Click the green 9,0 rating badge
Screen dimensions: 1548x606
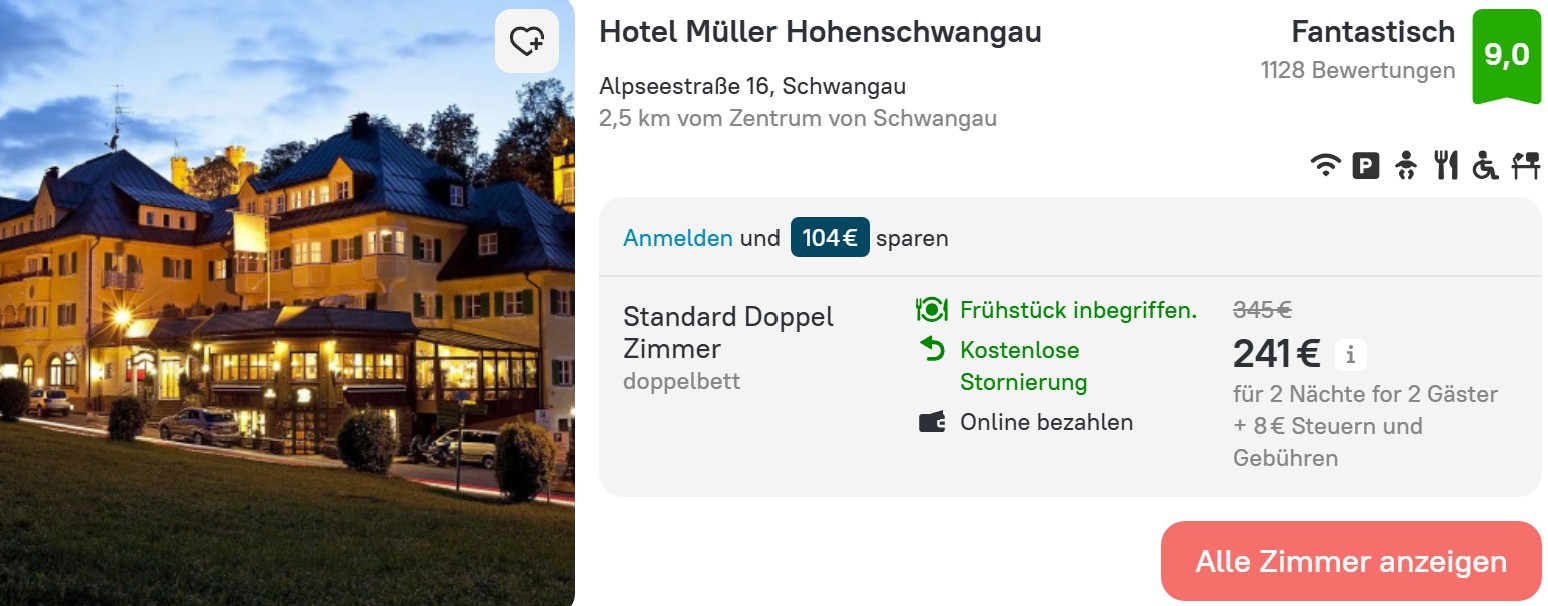coord(1506,55)
